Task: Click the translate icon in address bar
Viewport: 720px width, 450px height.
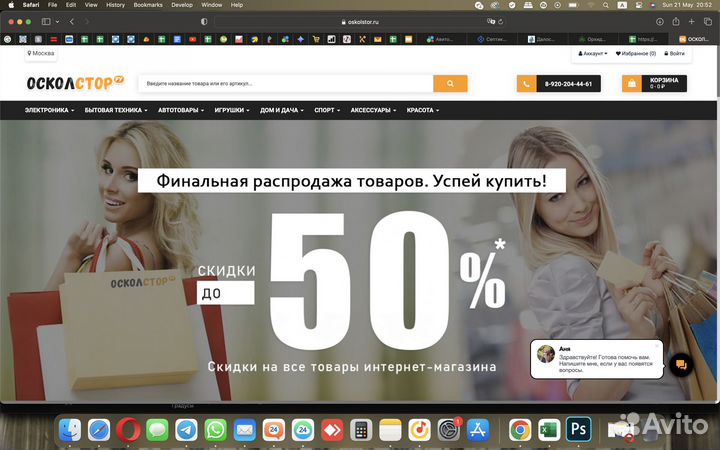Action: click(x=491, y=22)
